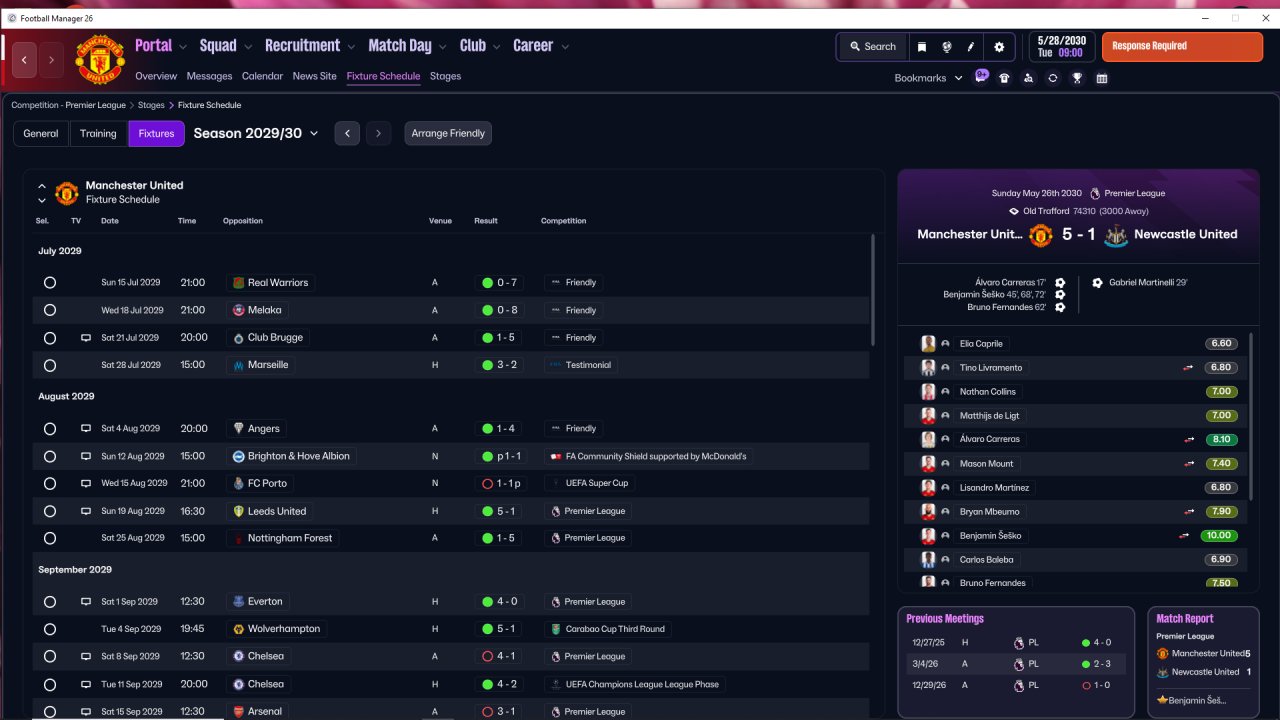Open the Premier League breadcrumb link
1280x720 pixels.
coord(68,105)
